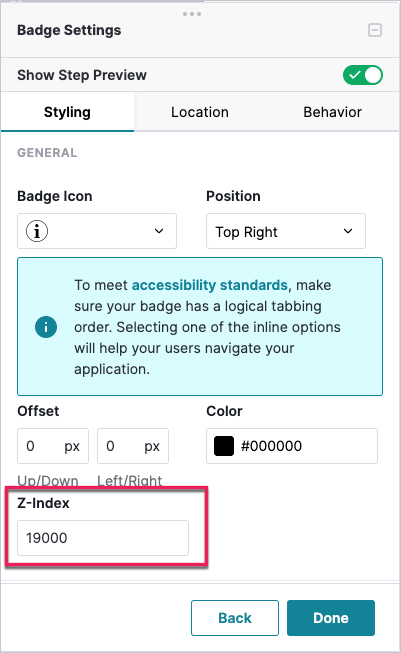Select the Styling tab

[x=67, y=112]
